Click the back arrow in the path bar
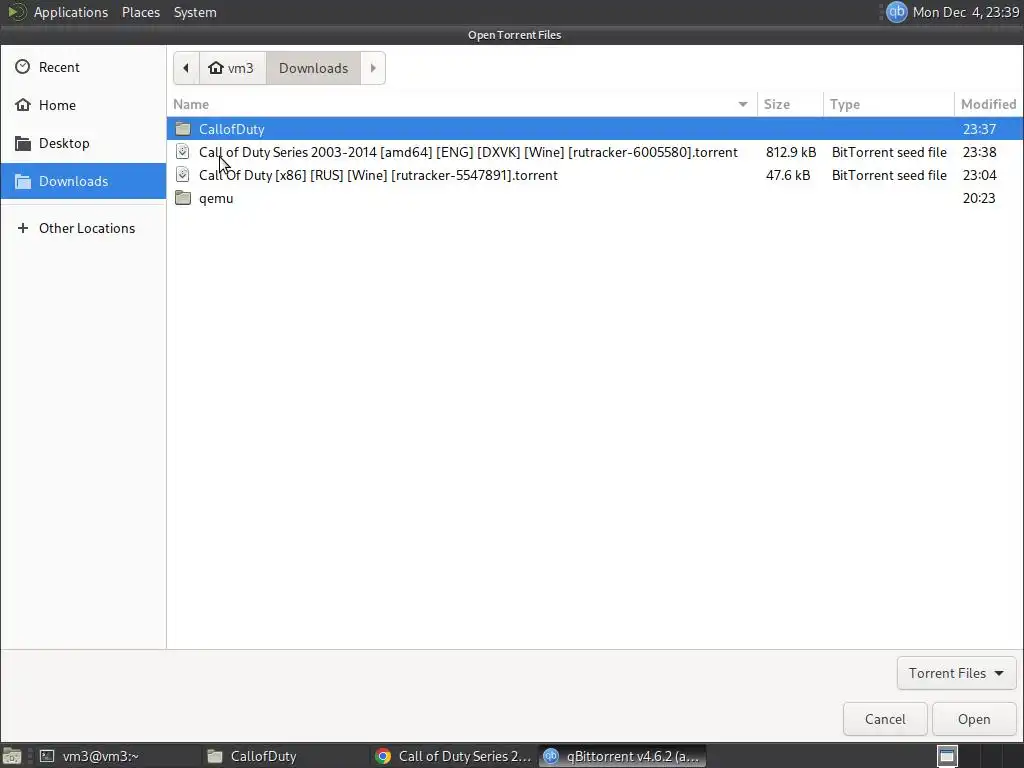 coord(186,68)
